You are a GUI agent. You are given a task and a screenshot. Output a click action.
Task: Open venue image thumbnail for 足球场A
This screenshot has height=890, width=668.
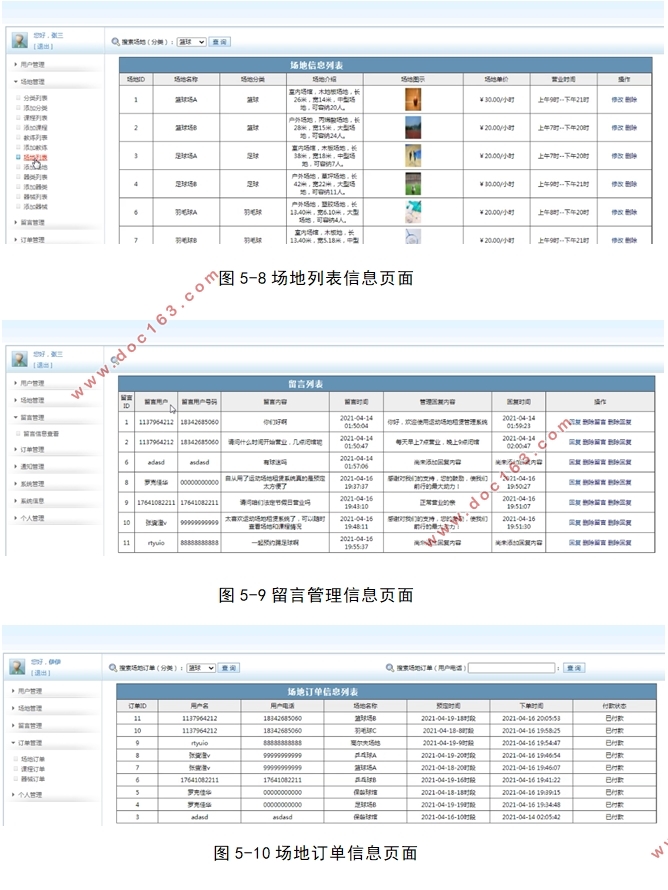(413, 156)
